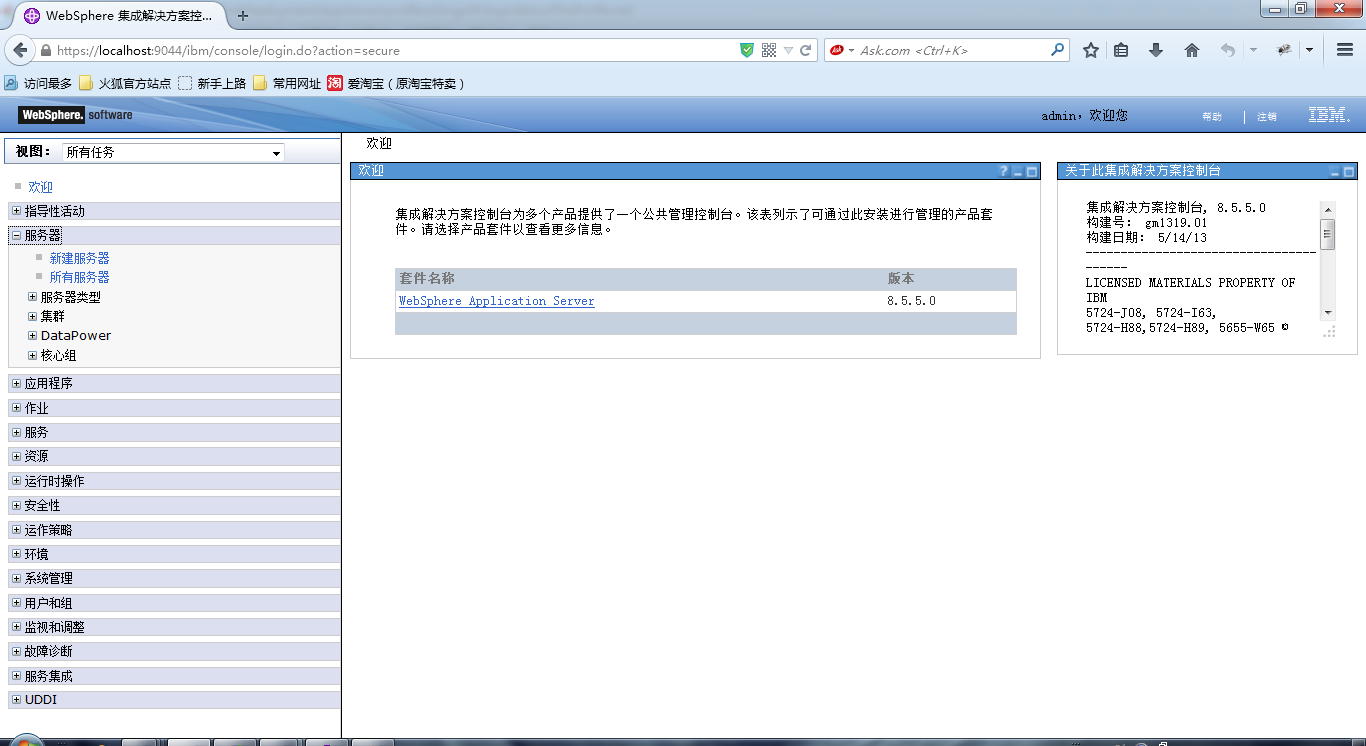Image resolution: width=1366 pixels, height=746 pixels.
Task: Show bookmarks list icon
Action: click(1122, 50)
